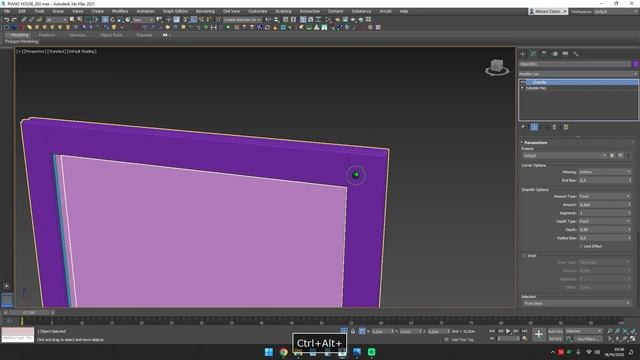Viewport: 640px width, 360px height.
Task: Open the Modifier List dropdown
Action: (x=578, y=74)
